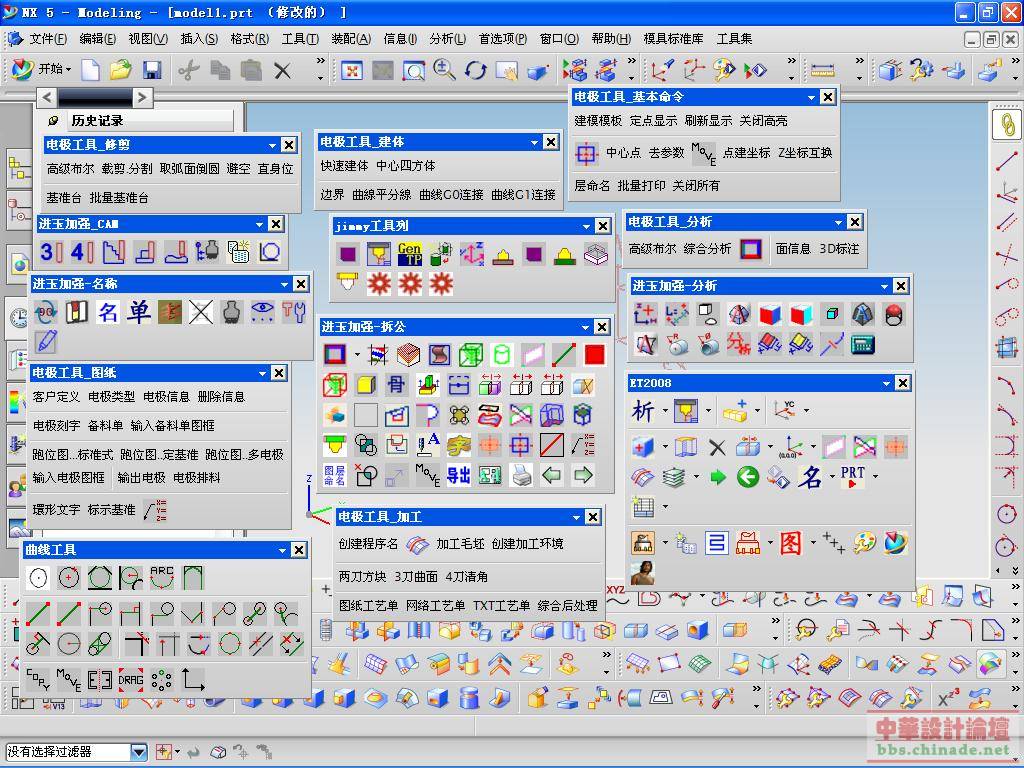This screenshot has width=1024, height=768.
Task: Click the ARC icon in 曲线工具
Action: tap(162, 577)
